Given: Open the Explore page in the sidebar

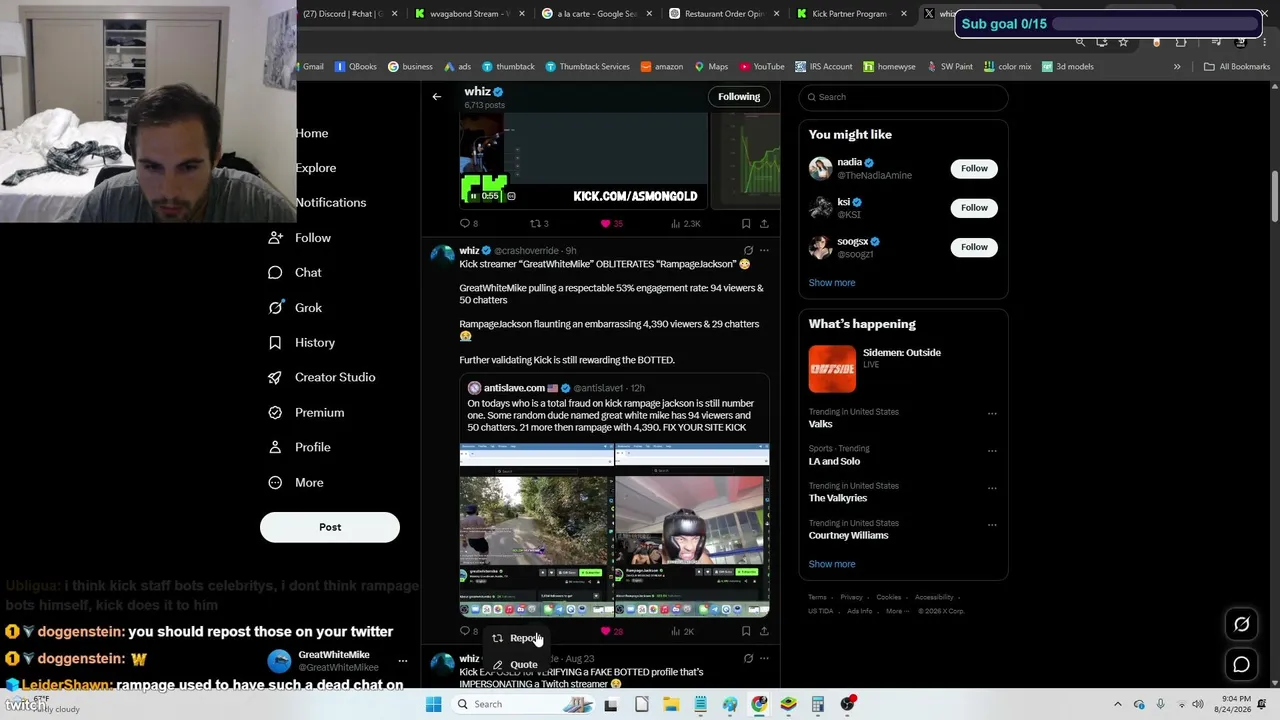Looking at the screenshot, I should [x=316, y=168].
